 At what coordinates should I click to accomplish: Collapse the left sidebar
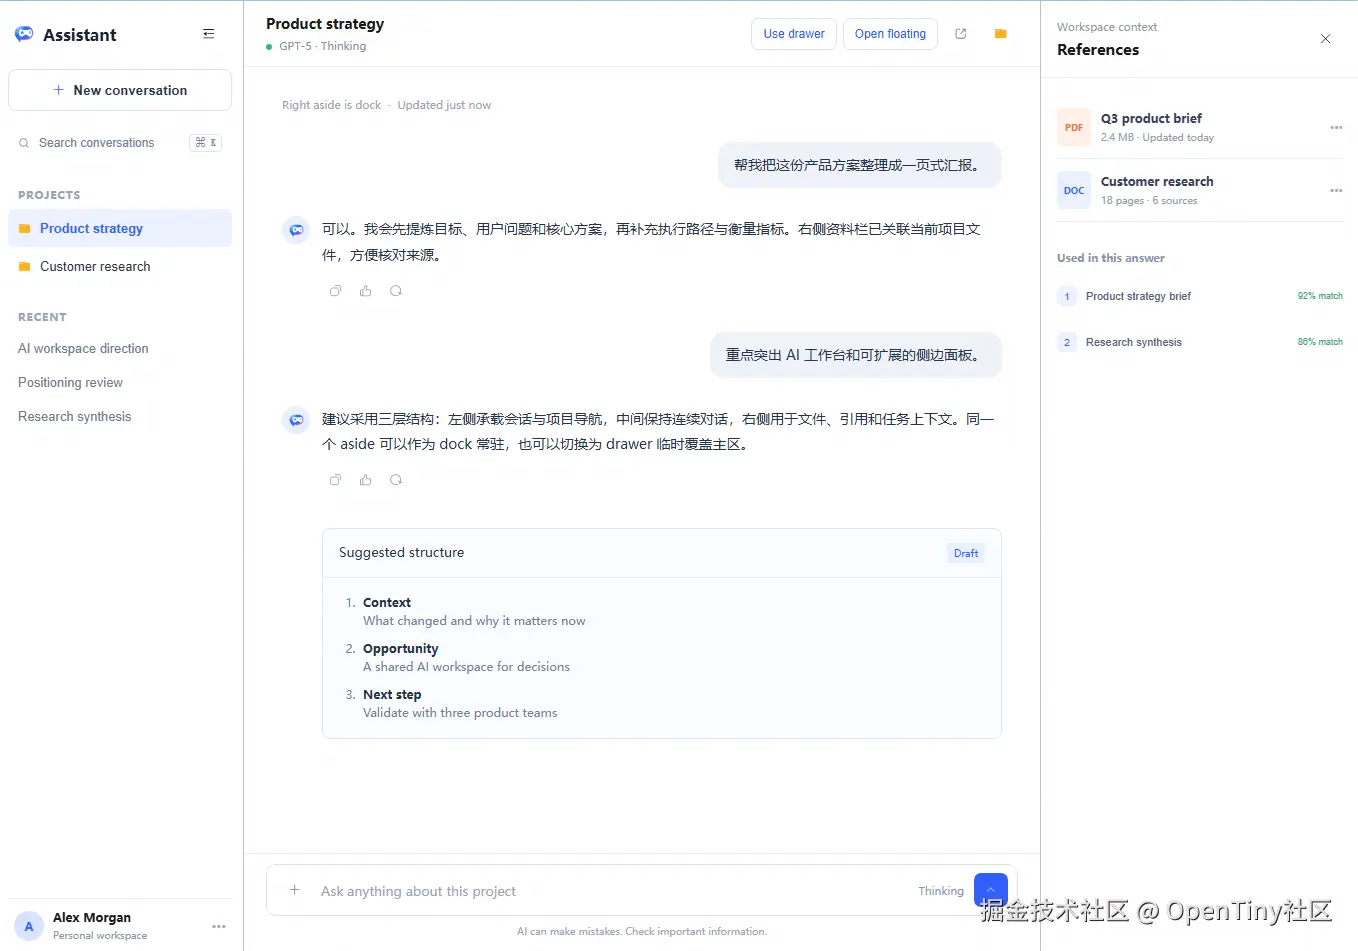pos(209,34)
